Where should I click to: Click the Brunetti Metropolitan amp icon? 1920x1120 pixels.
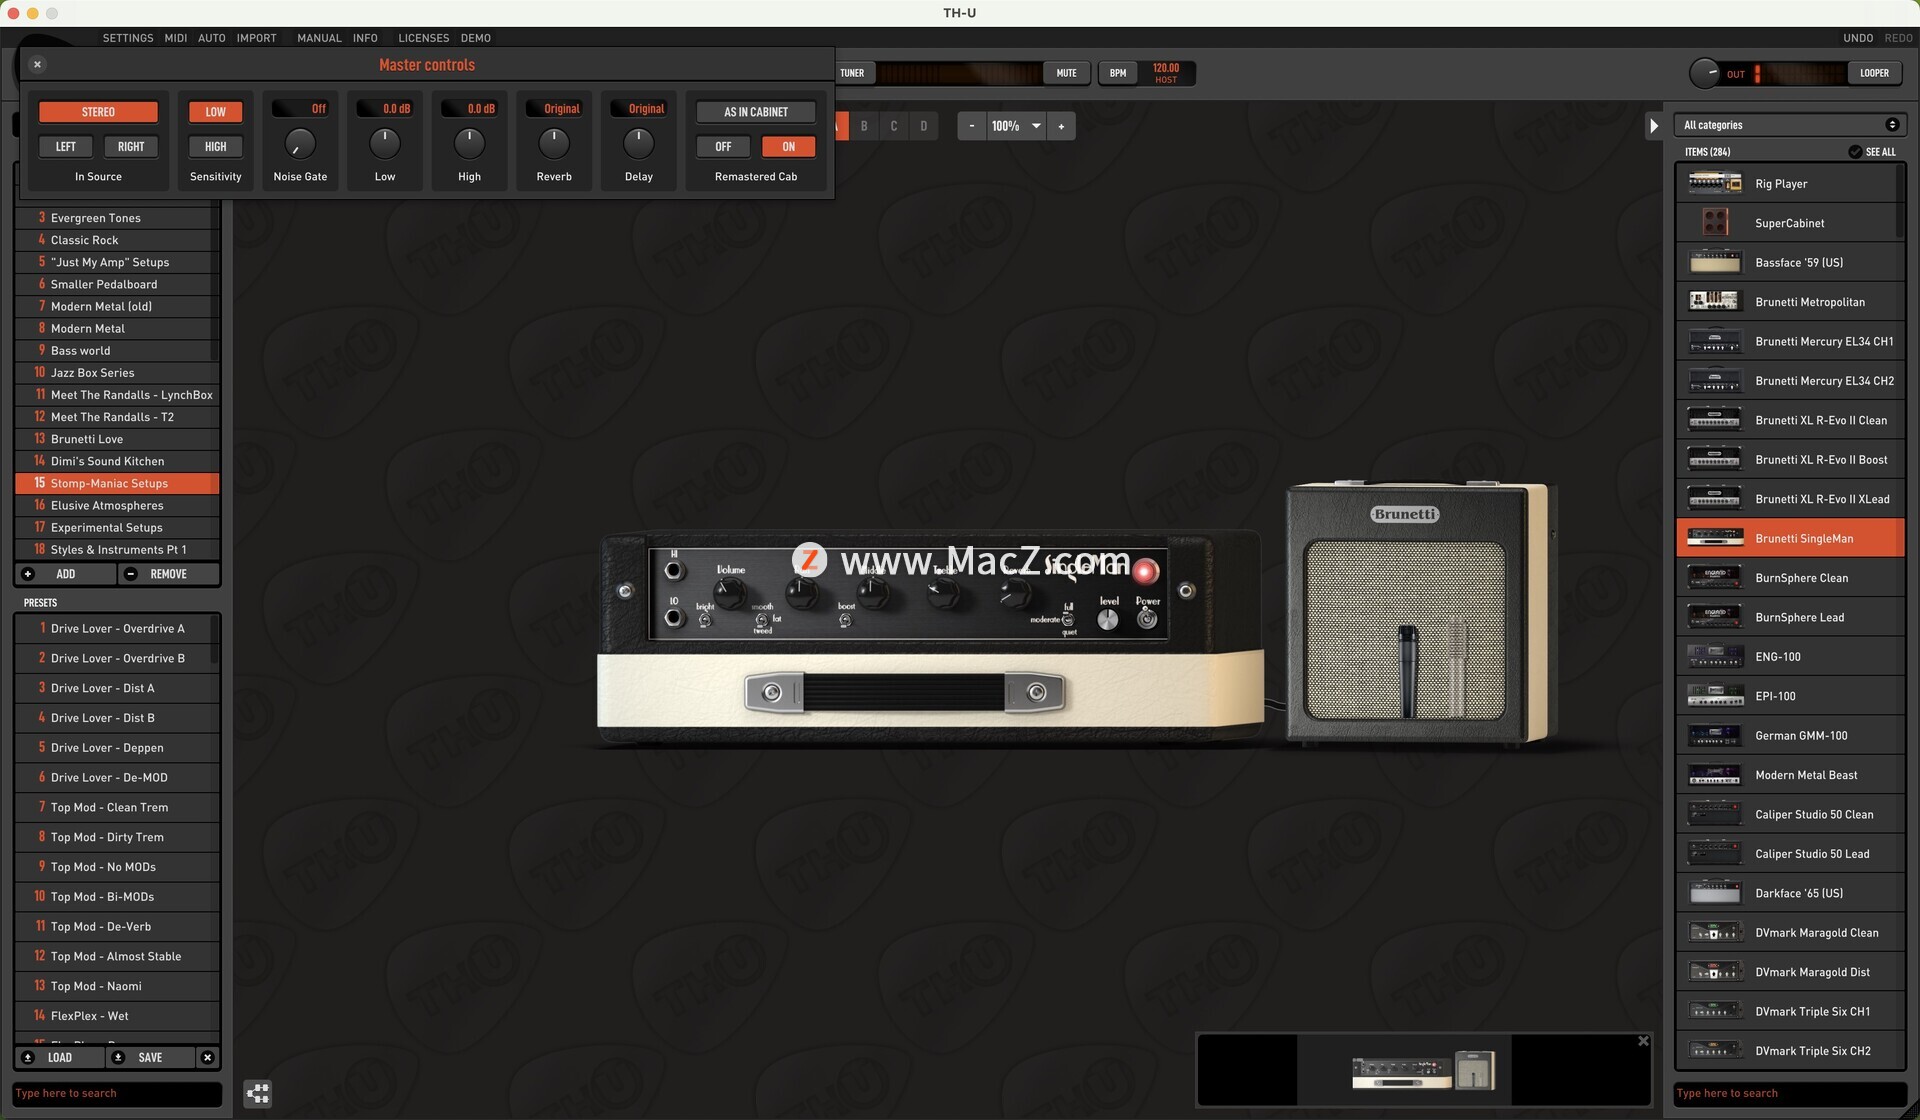(1715, 301)
